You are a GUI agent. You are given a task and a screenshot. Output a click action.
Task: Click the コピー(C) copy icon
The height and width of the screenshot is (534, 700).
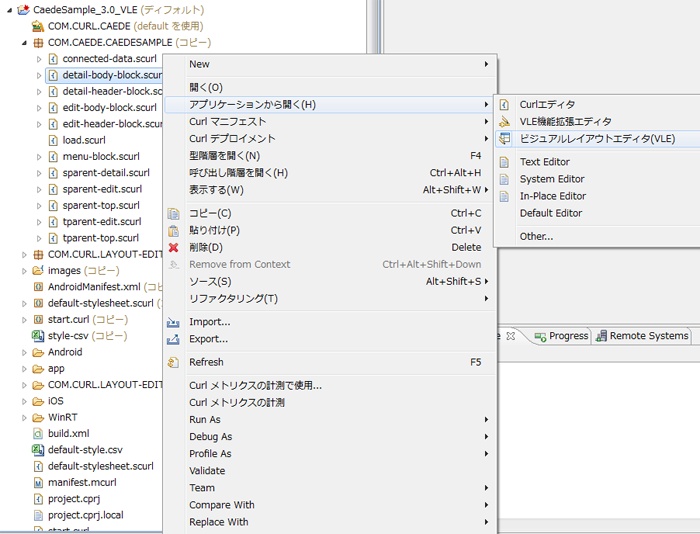(x=174, y=213)
